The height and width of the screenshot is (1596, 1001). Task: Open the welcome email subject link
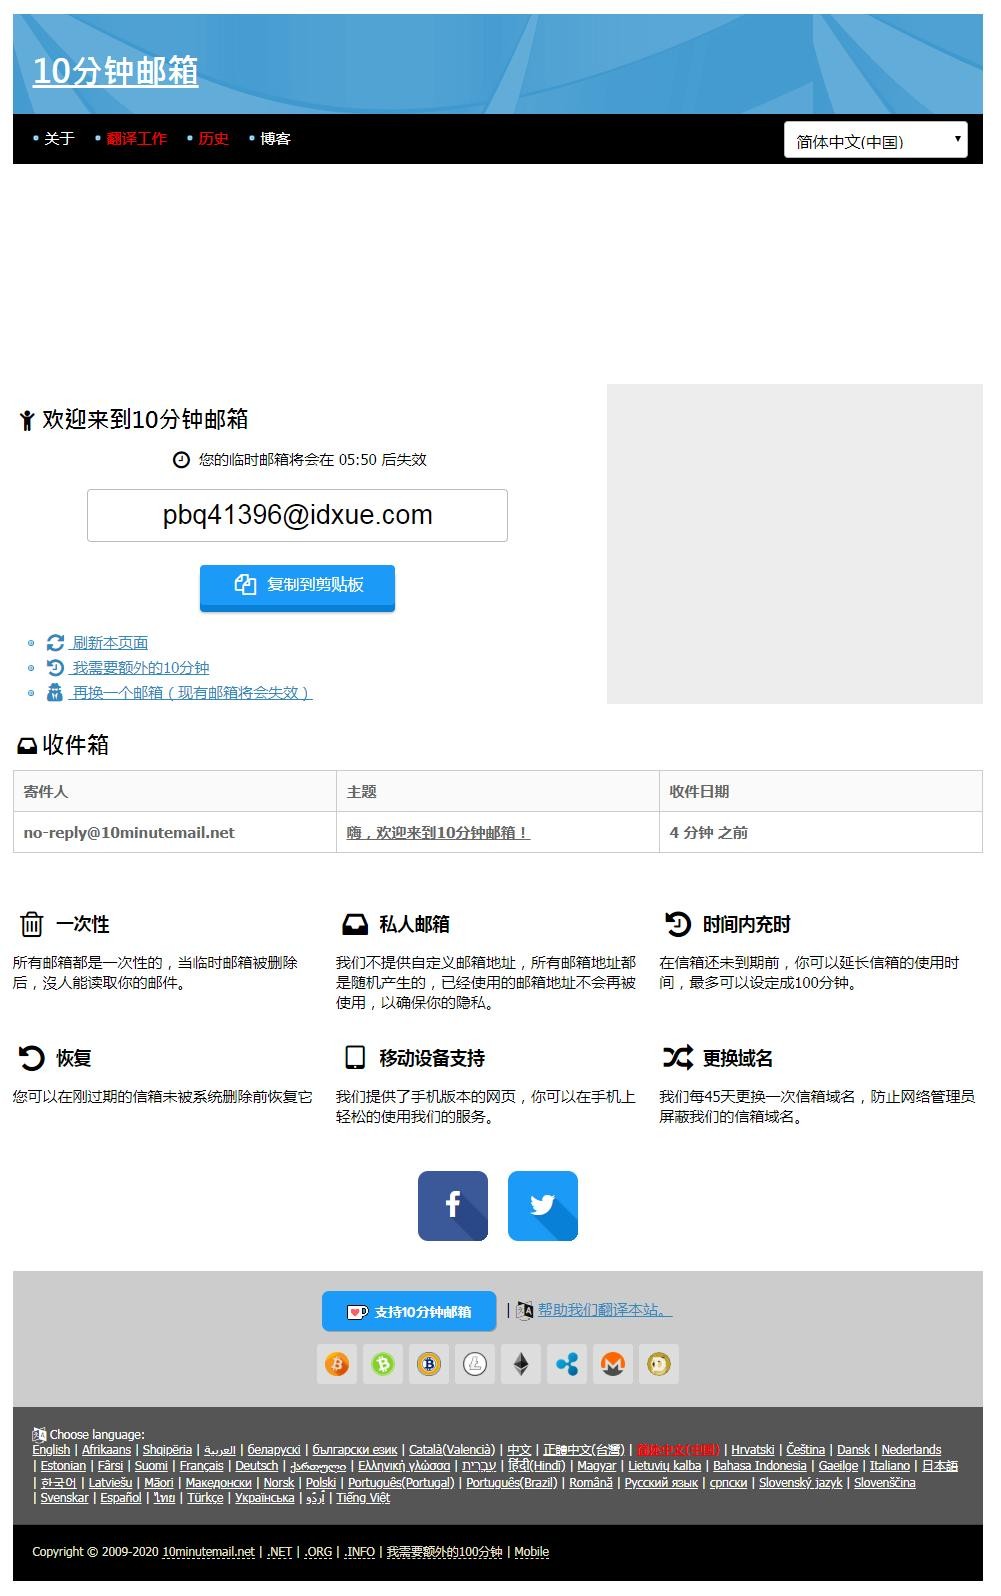[438, 833]
